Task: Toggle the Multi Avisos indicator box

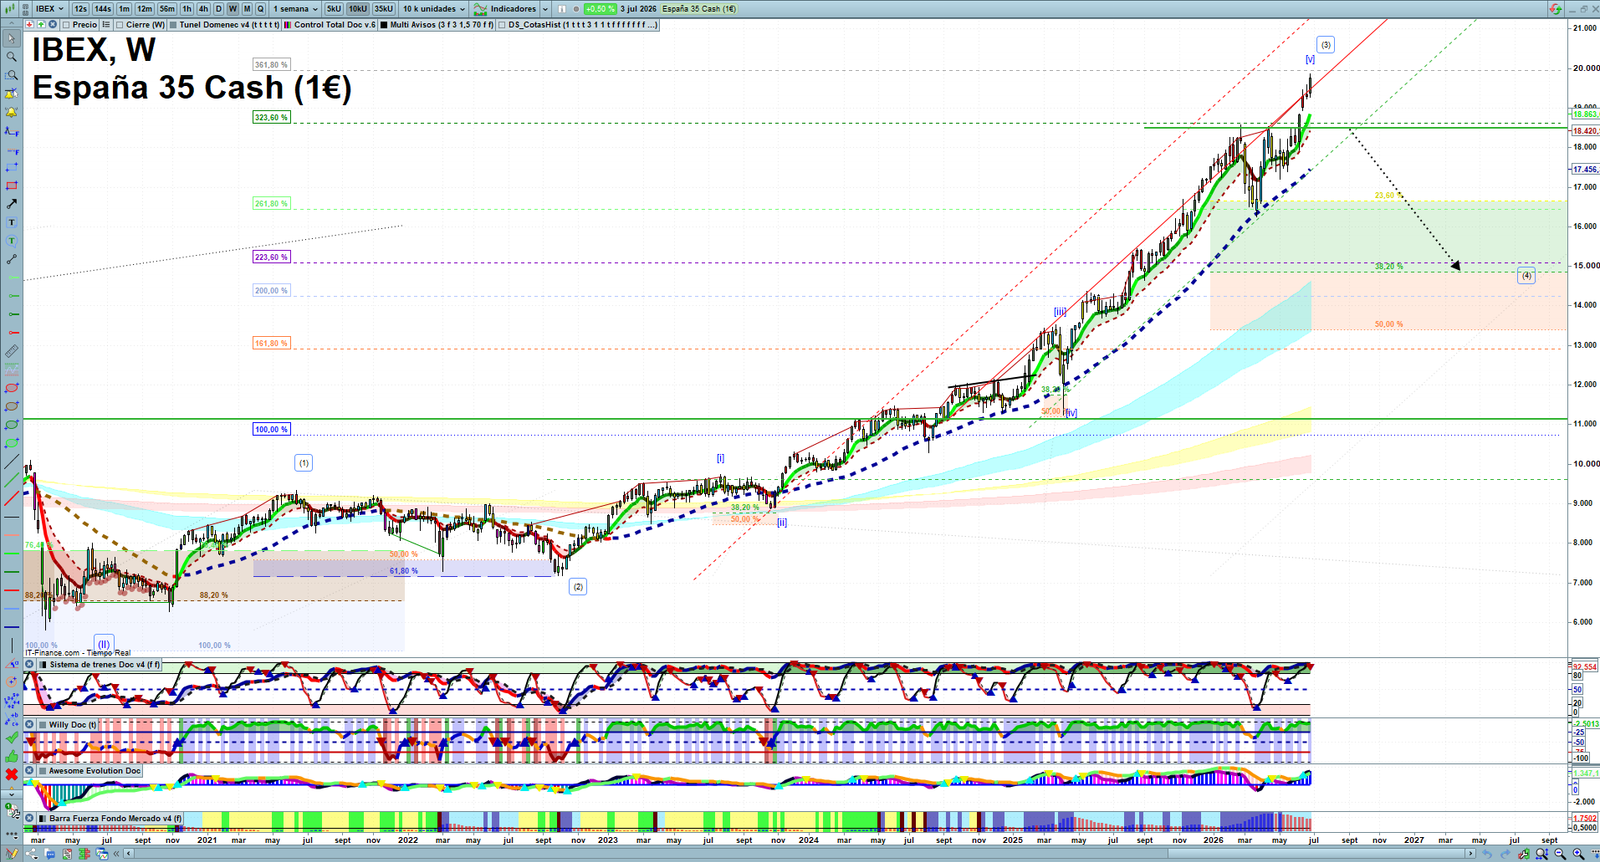Action: [385, 25]
